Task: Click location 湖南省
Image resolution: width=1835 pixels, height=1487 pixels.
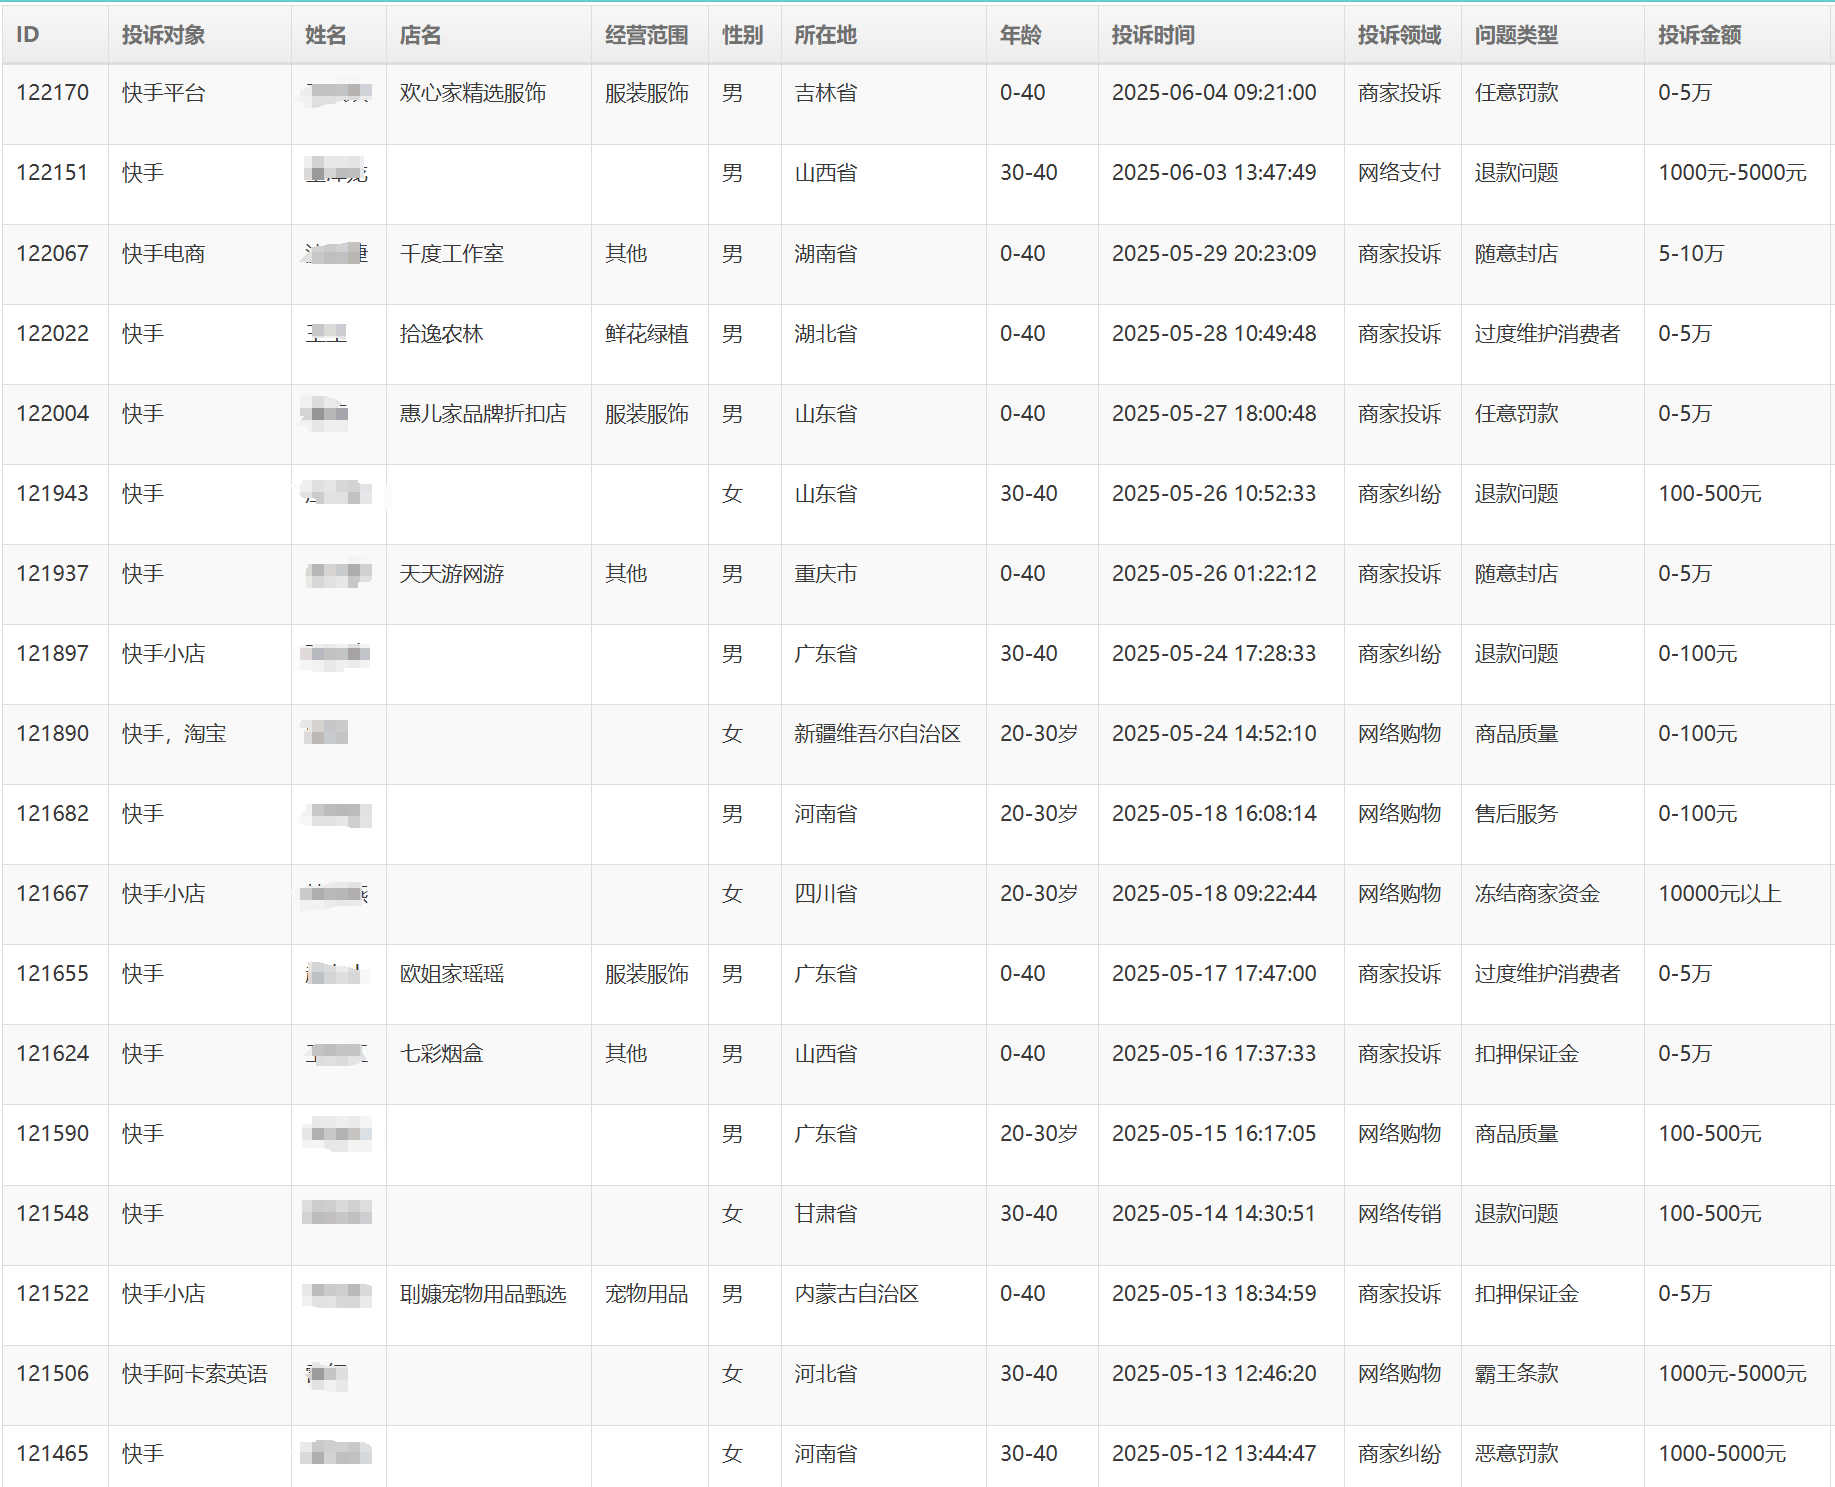Action: [x=825, y=254]
